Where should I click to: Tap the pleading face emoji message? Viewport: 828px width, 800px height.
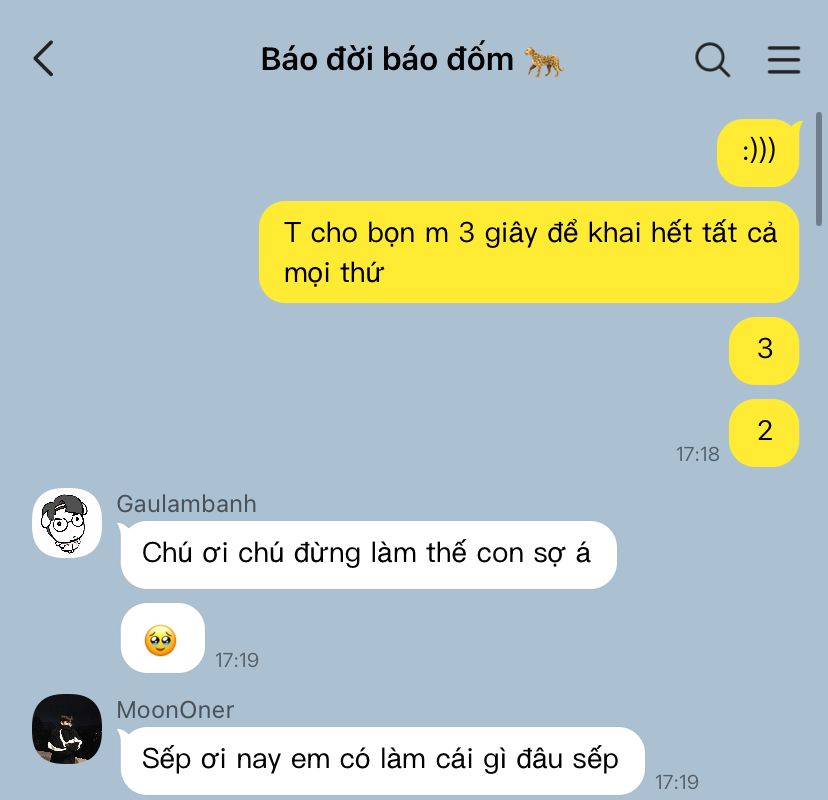click(x=163, y=638)
